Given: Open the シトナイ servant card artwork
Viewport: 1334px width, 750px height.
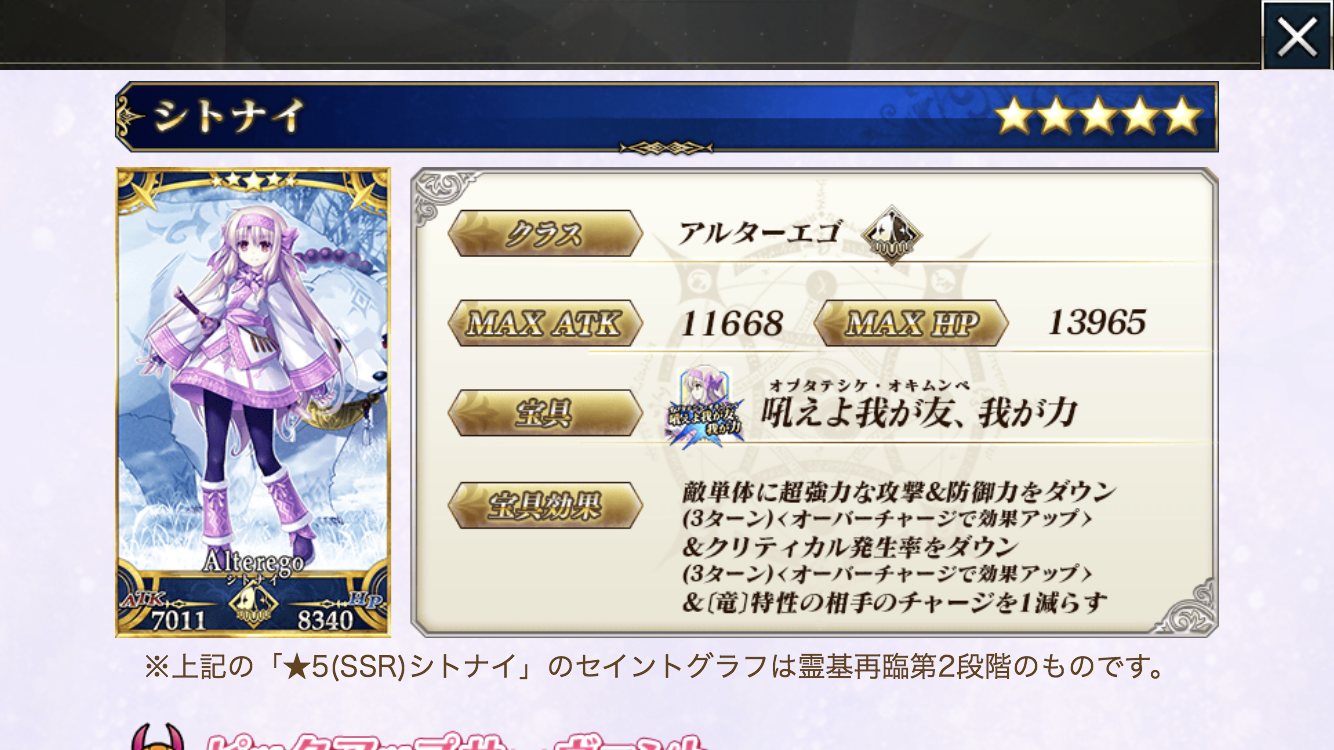Looking at the screenshot, I should (x=253, y=402).
